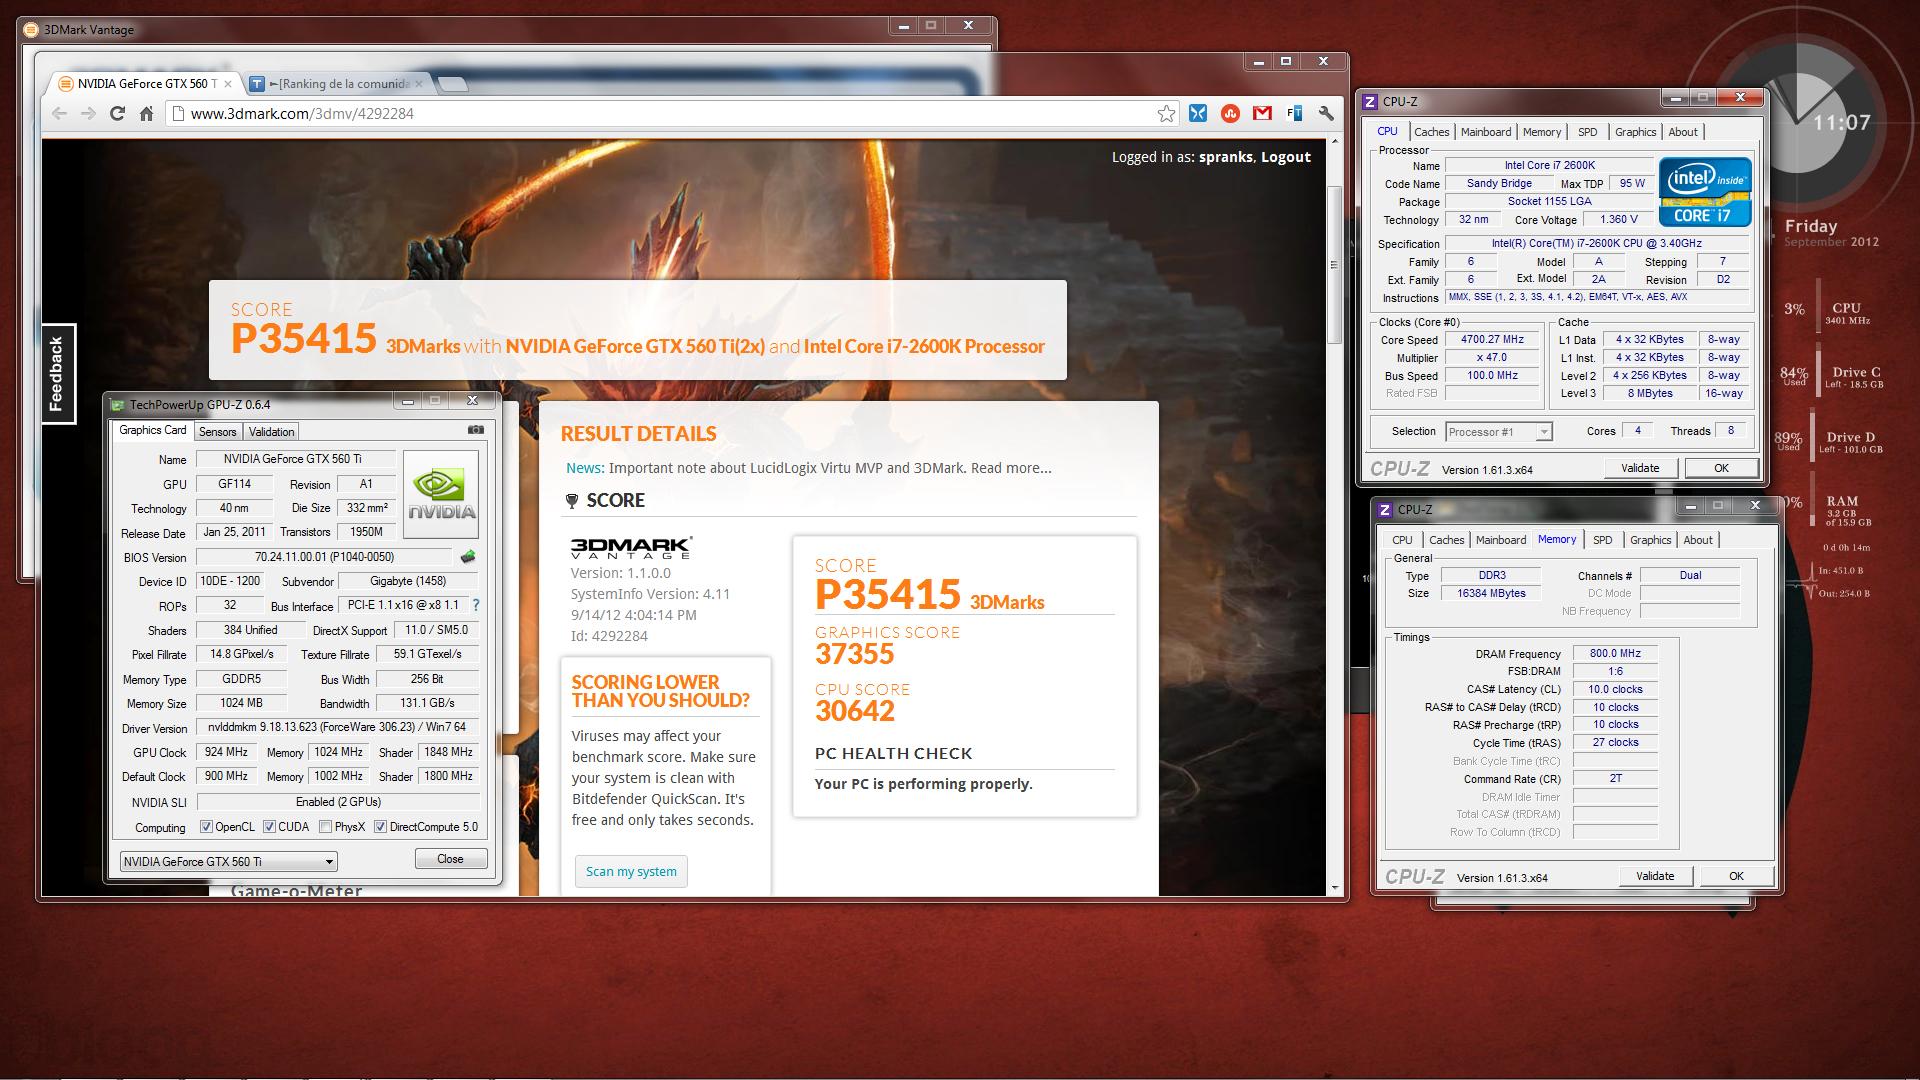Open the Processor #1 selection dropdown
Screen dimensions: 1920x1080
pyautogui.click(x=1498, y=432)
